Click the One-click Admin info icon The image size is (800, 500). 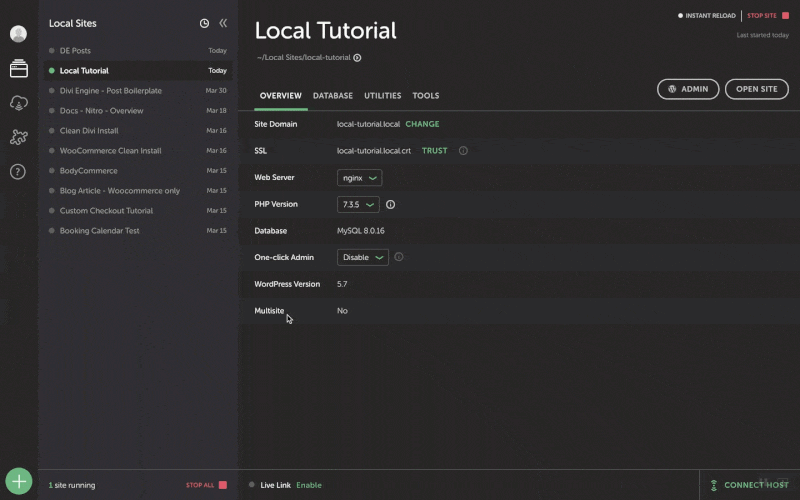(399, 257)
